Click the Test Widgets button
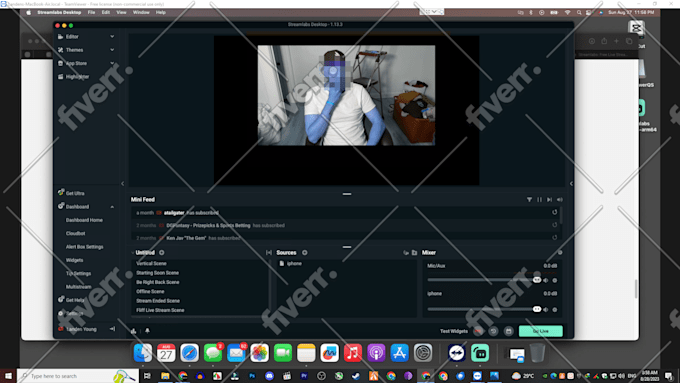680x383 pixels. 454,331
